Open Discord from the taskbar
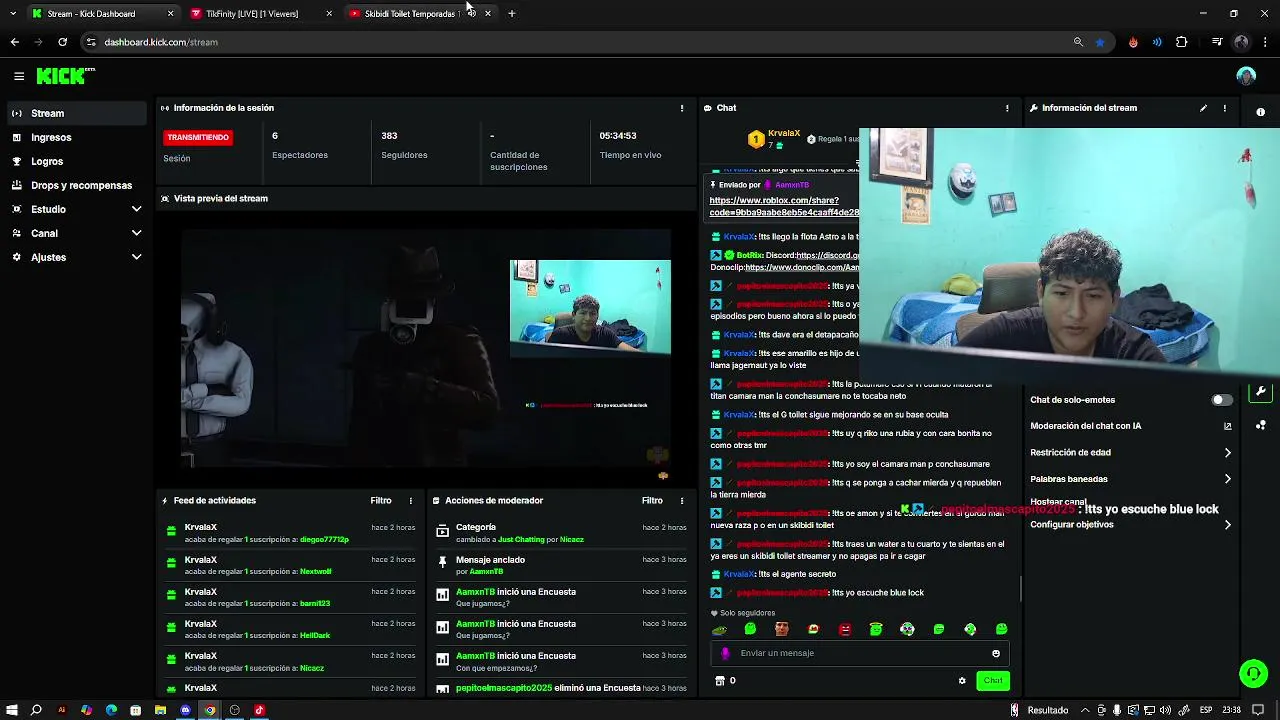This screenshot has width=1280, height=720. (x=185, y=710)
